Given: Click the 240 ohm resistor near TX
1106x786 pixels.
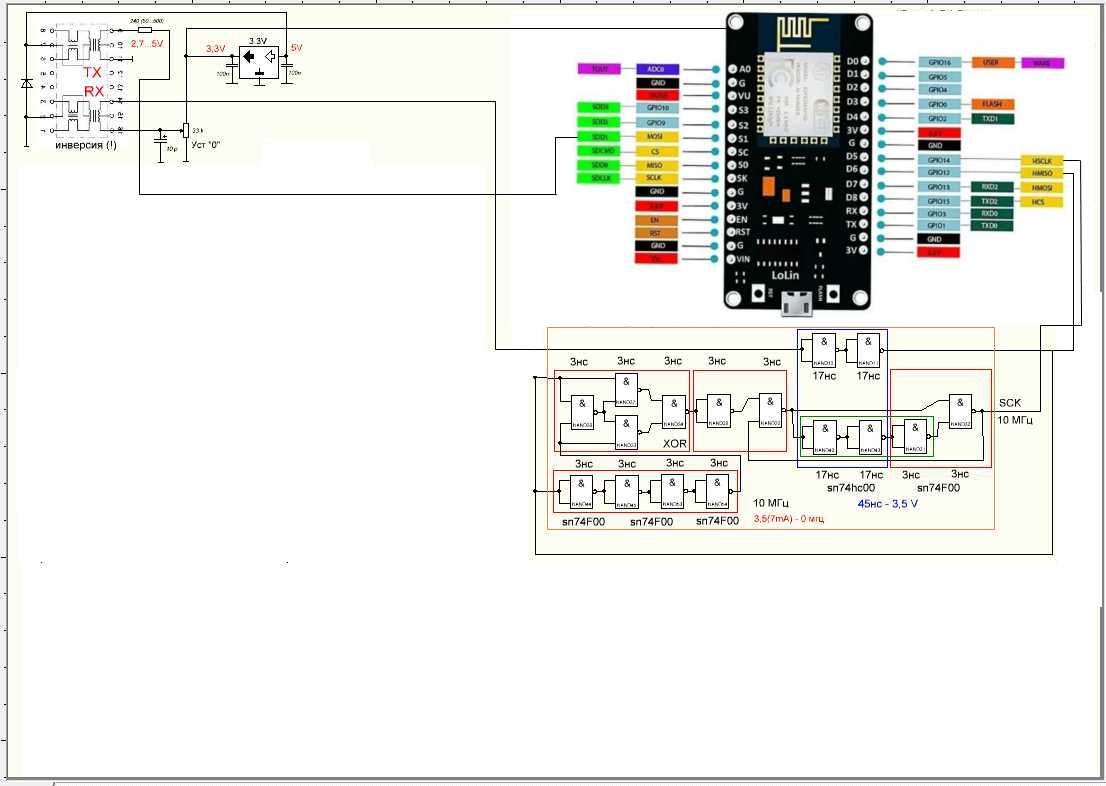Looking at the screenshot, I should point(144,31).
